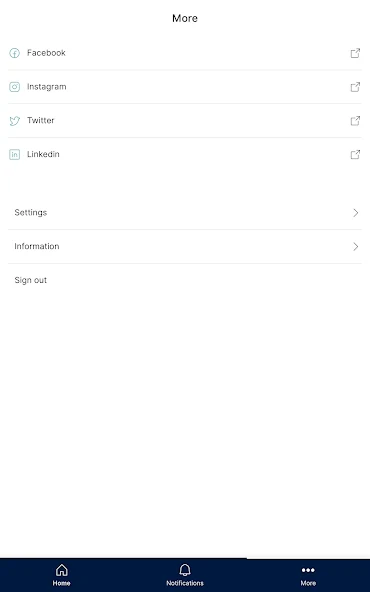The image size is (370, 592).
Task: Tap the three-dot More icon
Action: tap(308, 570)
